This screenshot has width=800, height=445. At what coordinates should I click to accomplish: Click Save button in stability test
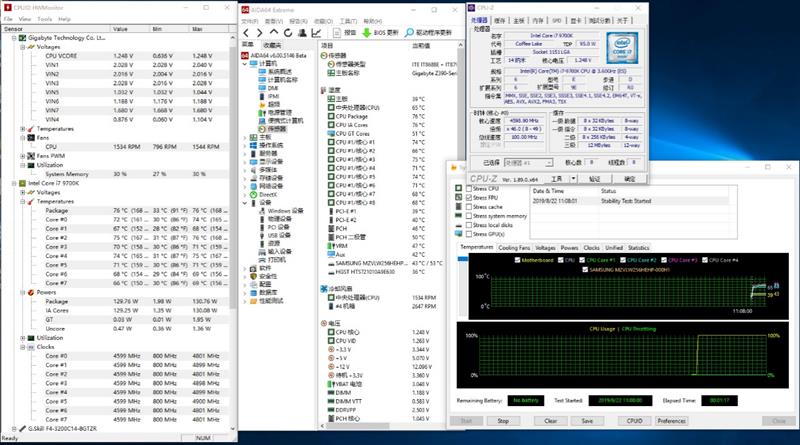587,421
